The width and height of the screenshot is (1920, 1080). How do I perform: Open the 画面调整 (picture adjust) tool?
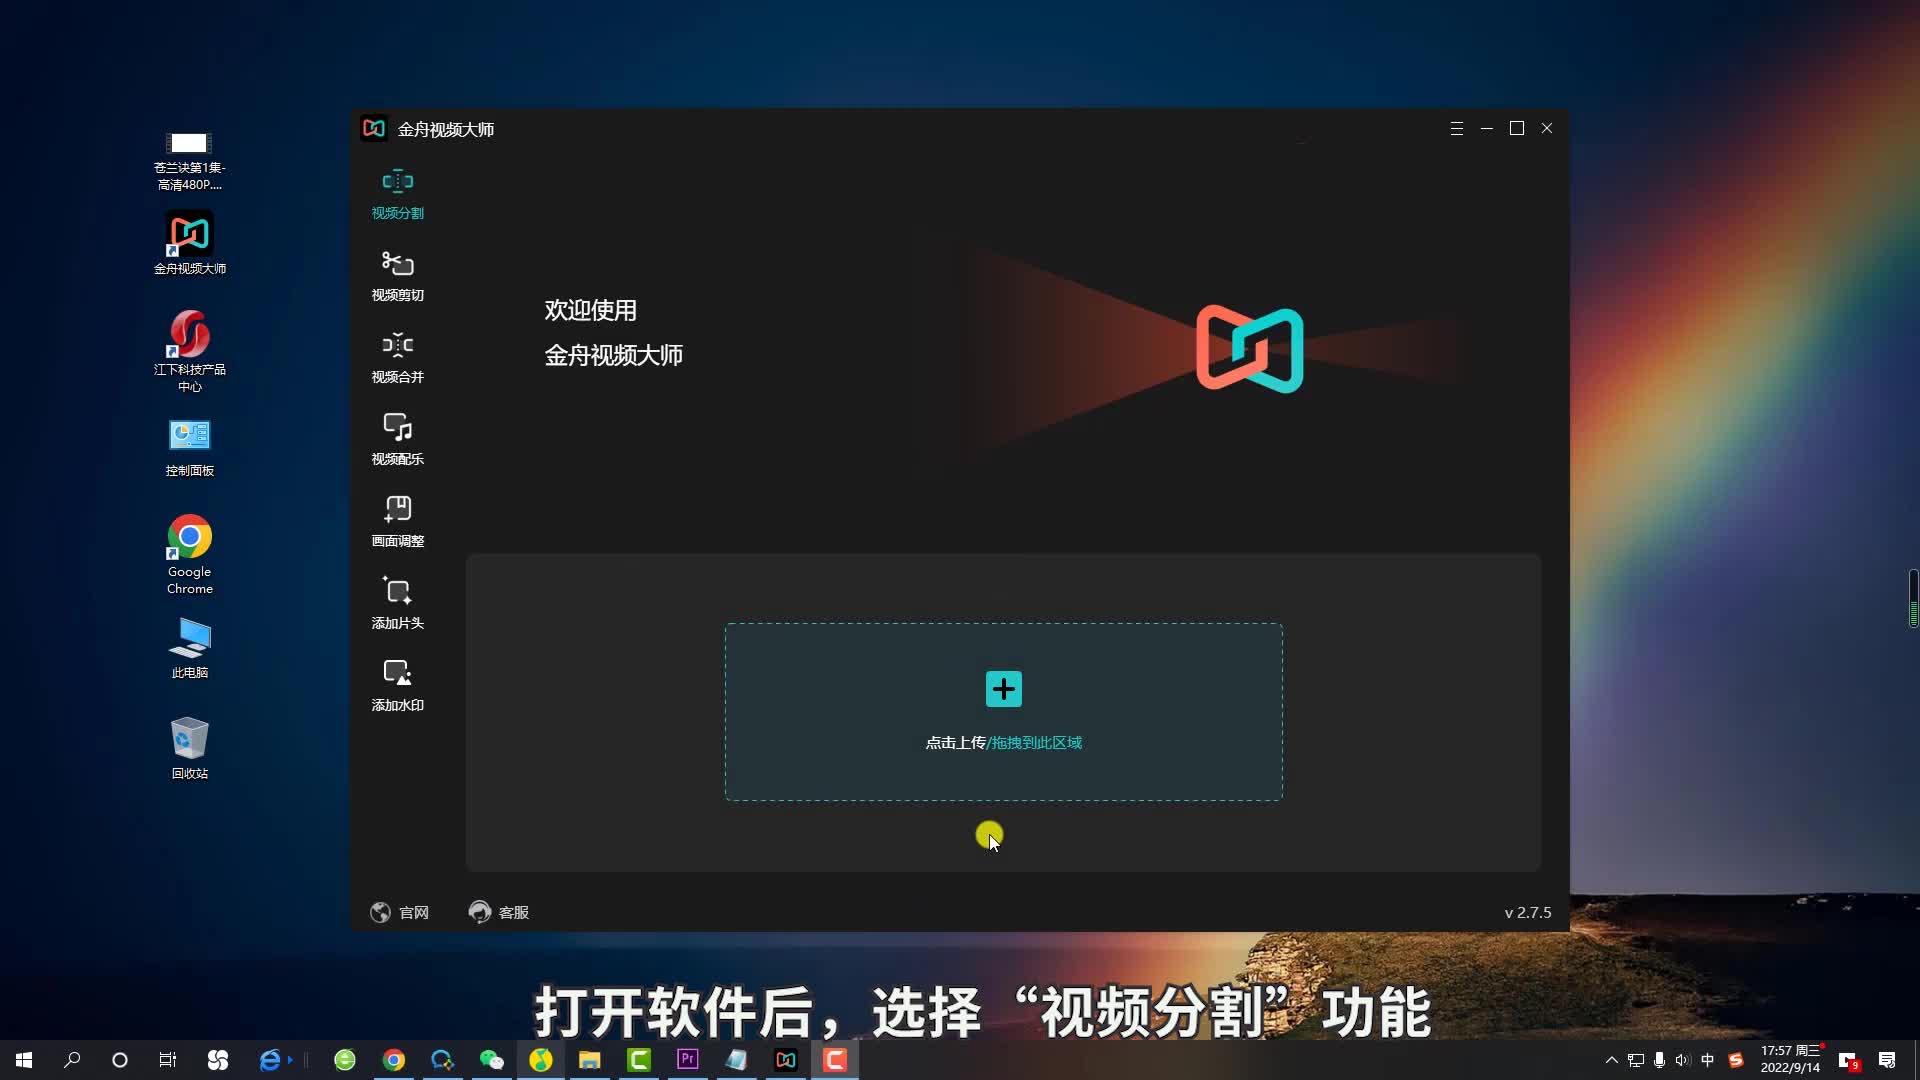397,523
